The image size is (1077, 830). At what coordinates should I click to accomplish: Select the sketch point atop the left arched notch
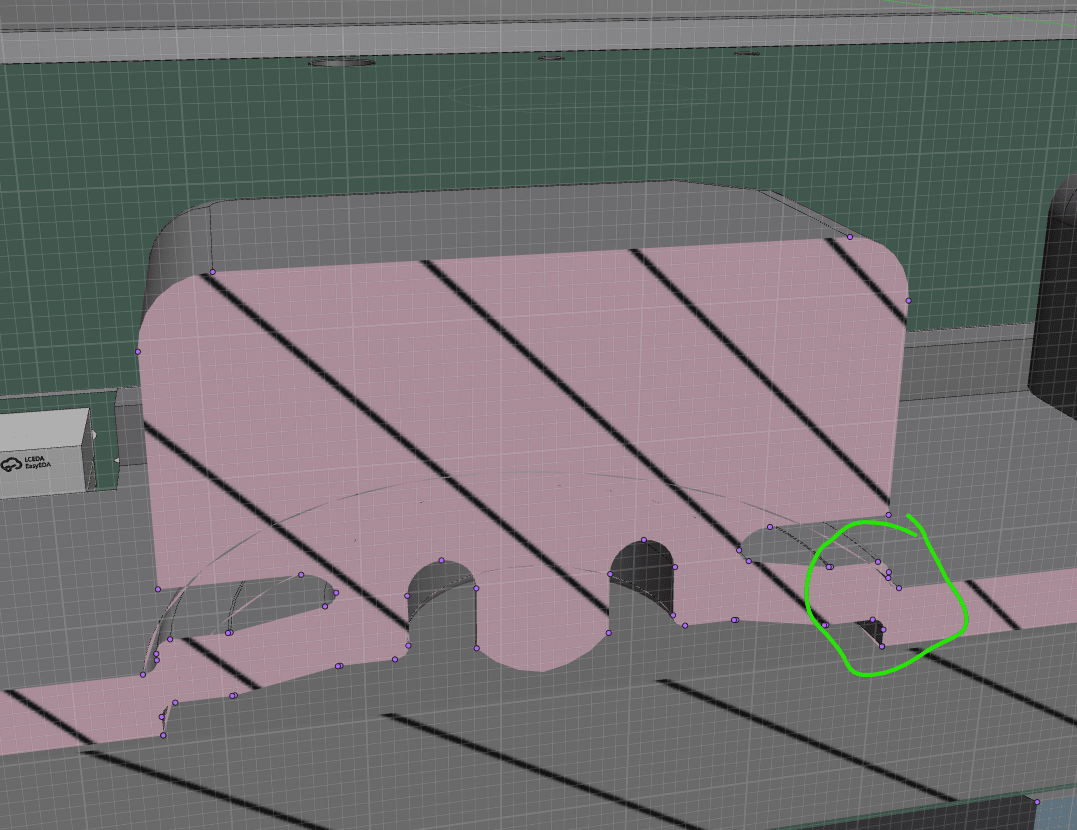(x=441, y=560)
